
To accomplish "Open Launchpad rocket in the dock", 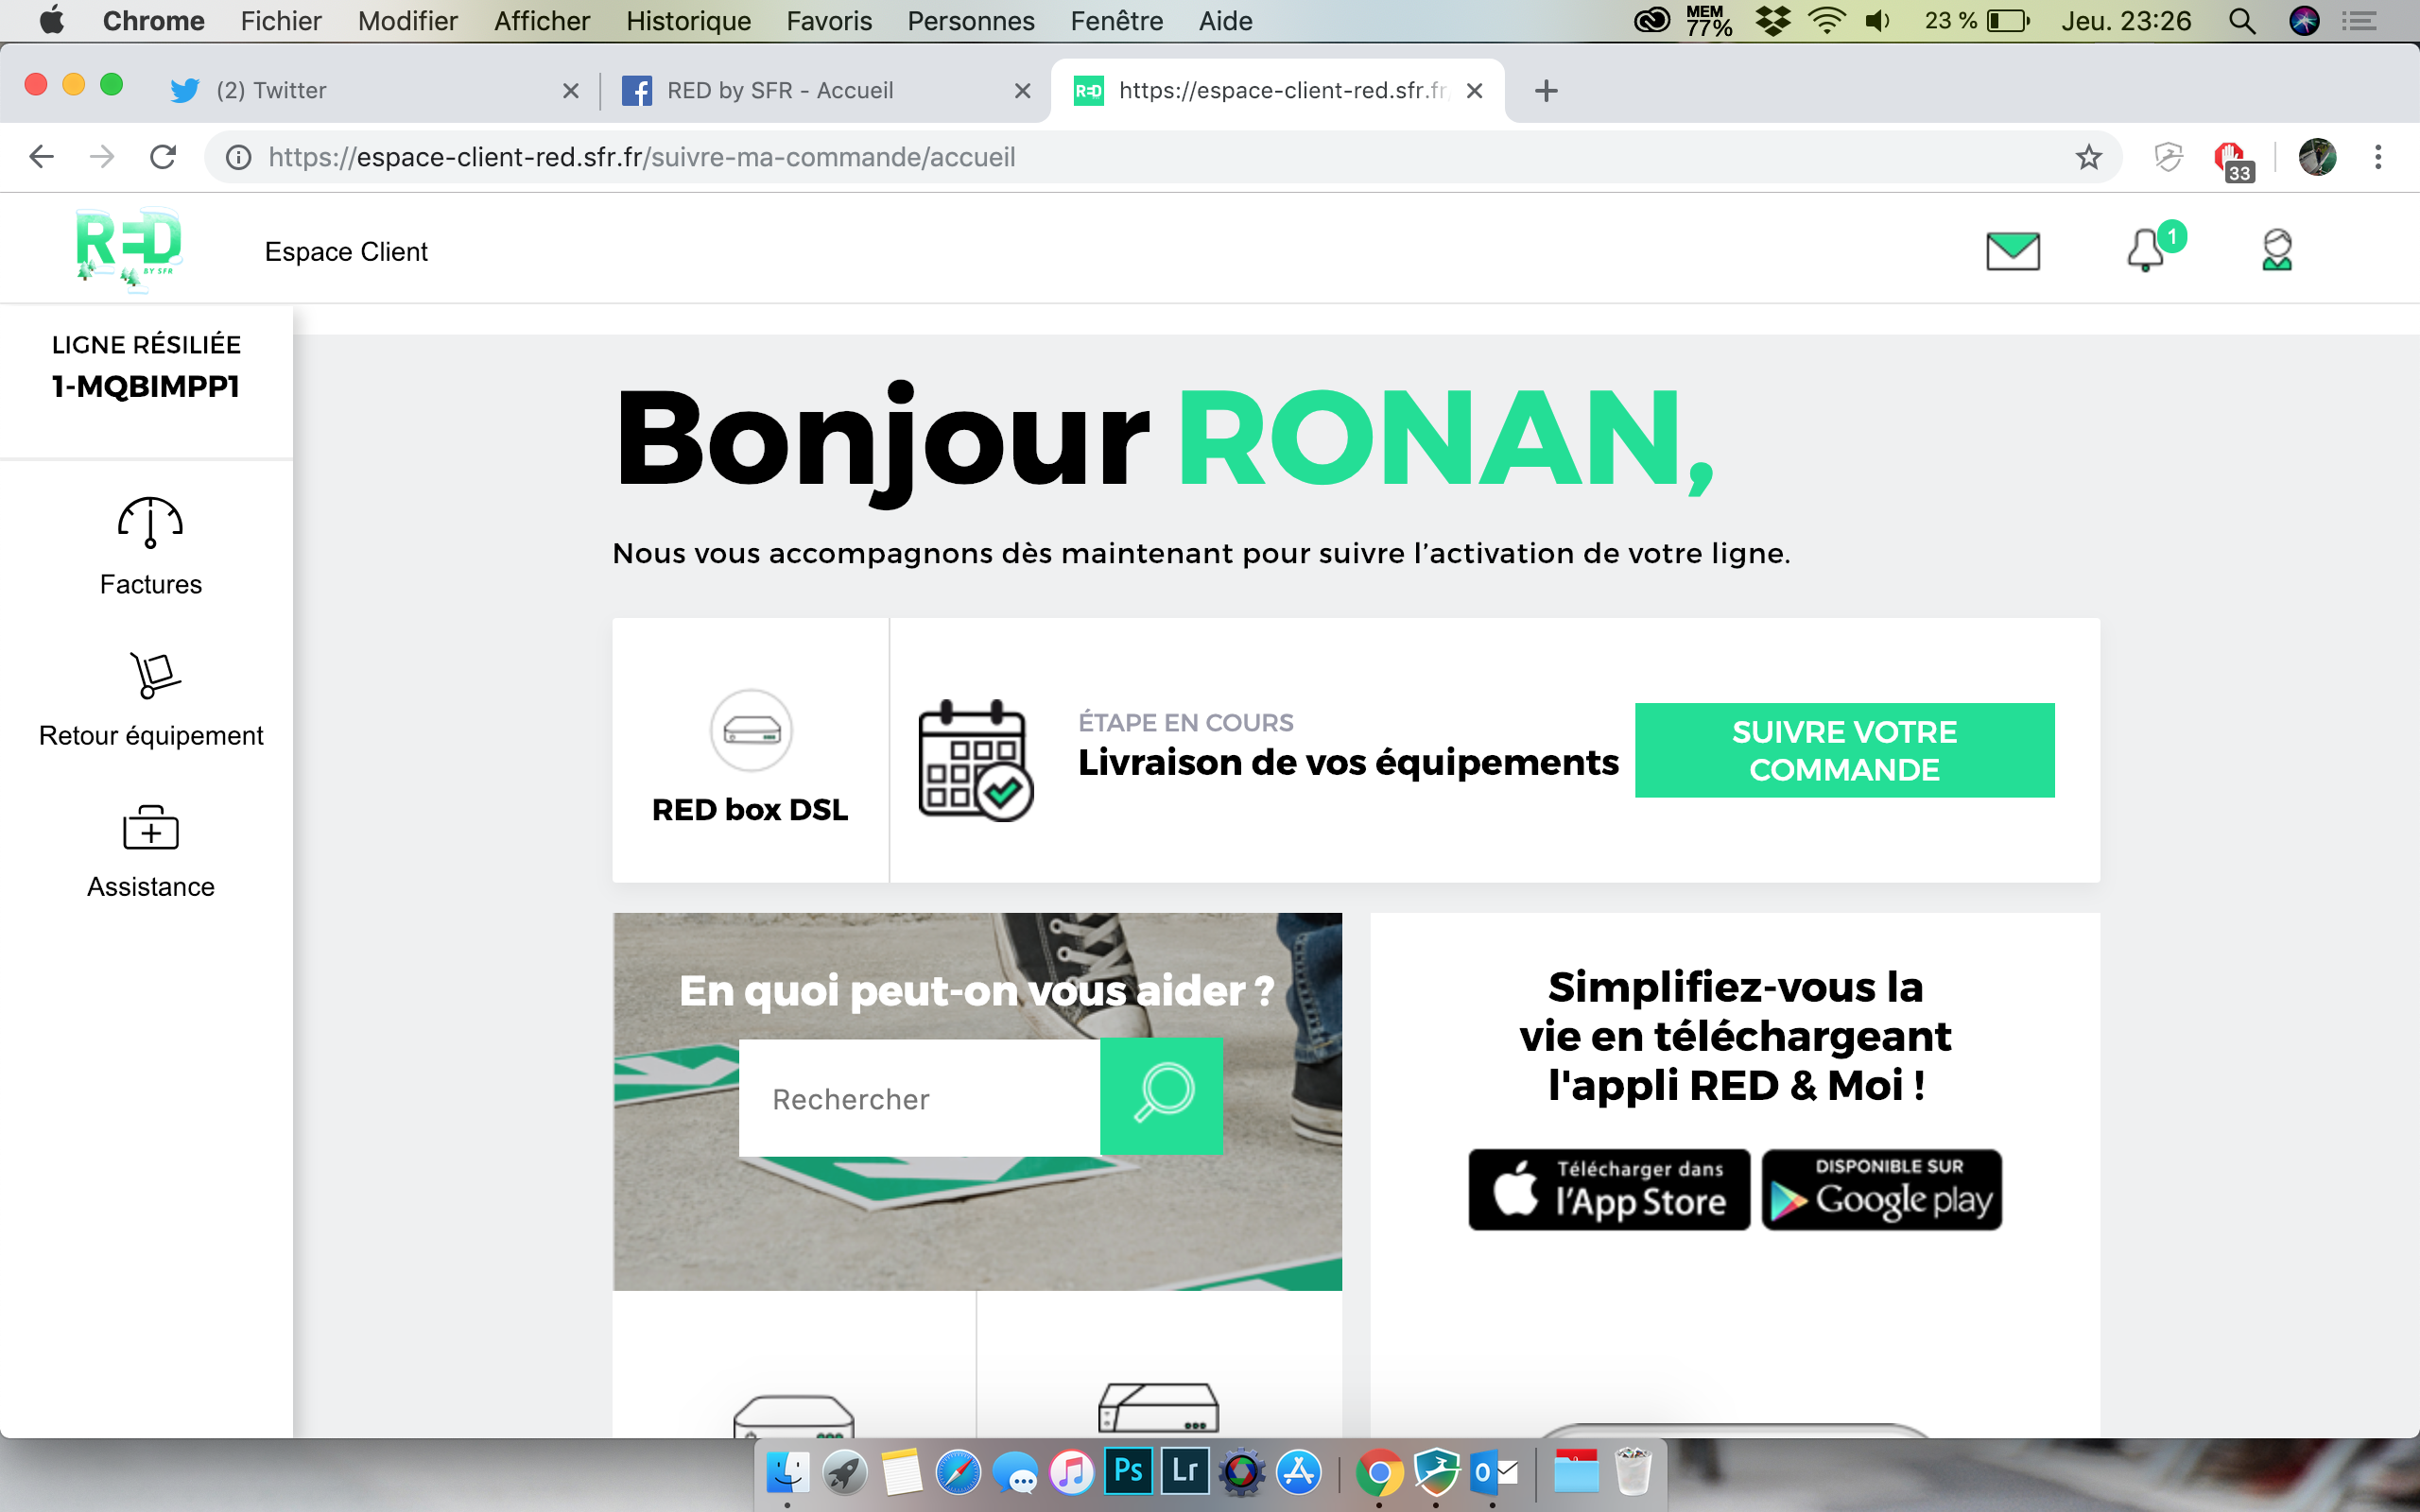I will 845,1472.
